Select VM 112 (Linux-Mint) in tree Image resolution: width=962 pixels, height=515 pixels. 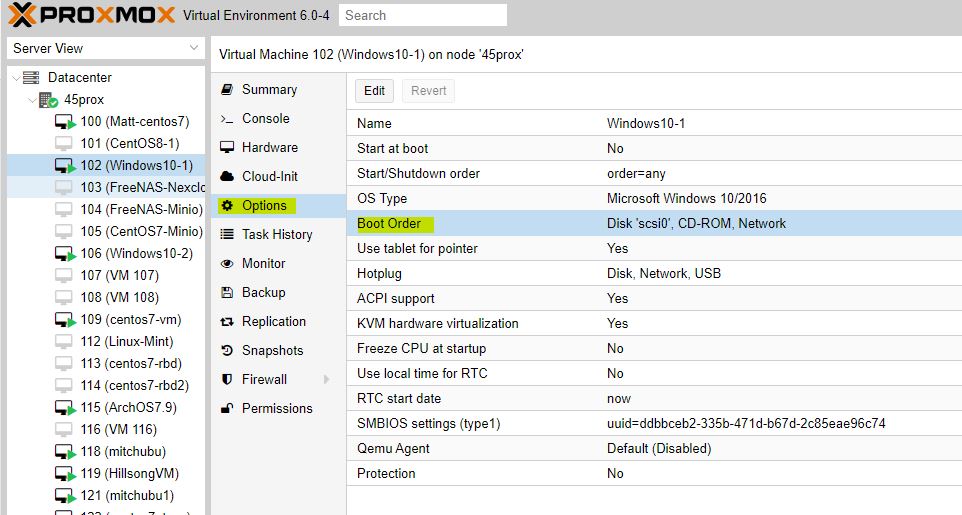click(106, 341)
